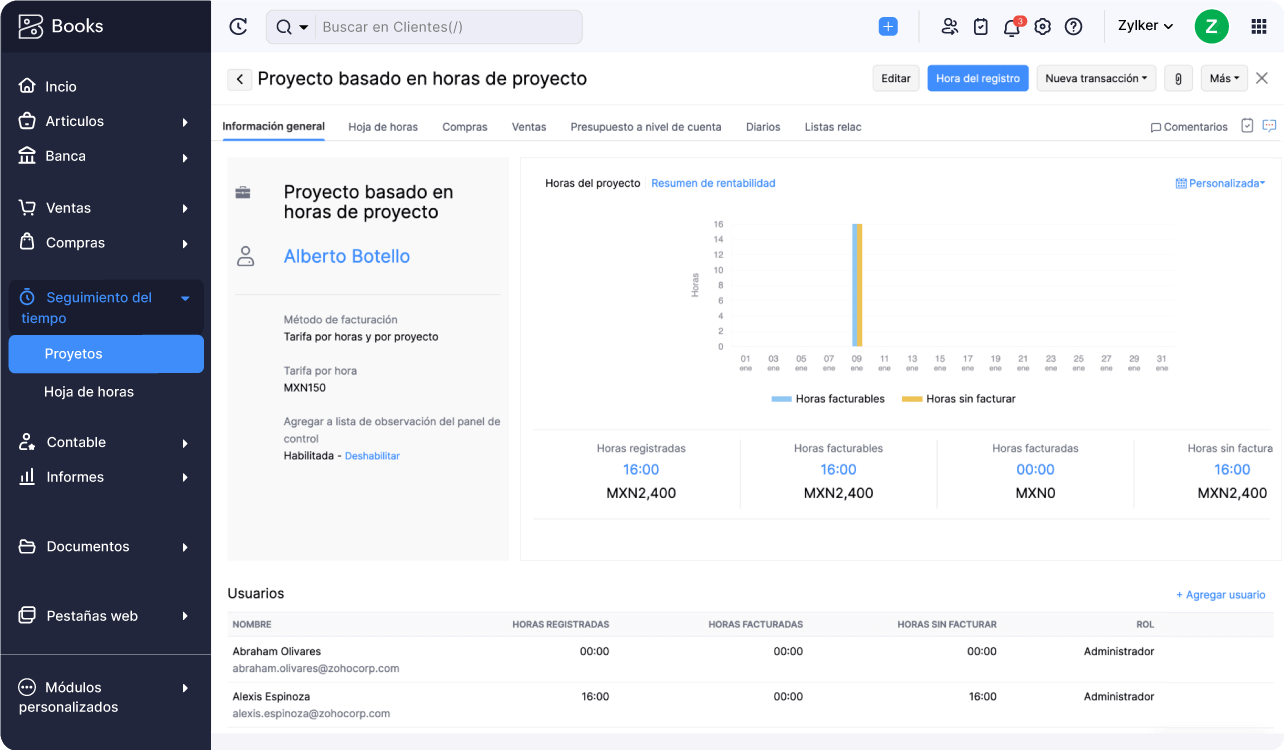Expand the Nueva transacción dropdown
Screen dimensions: 1284x750
tap(1096, 78)
